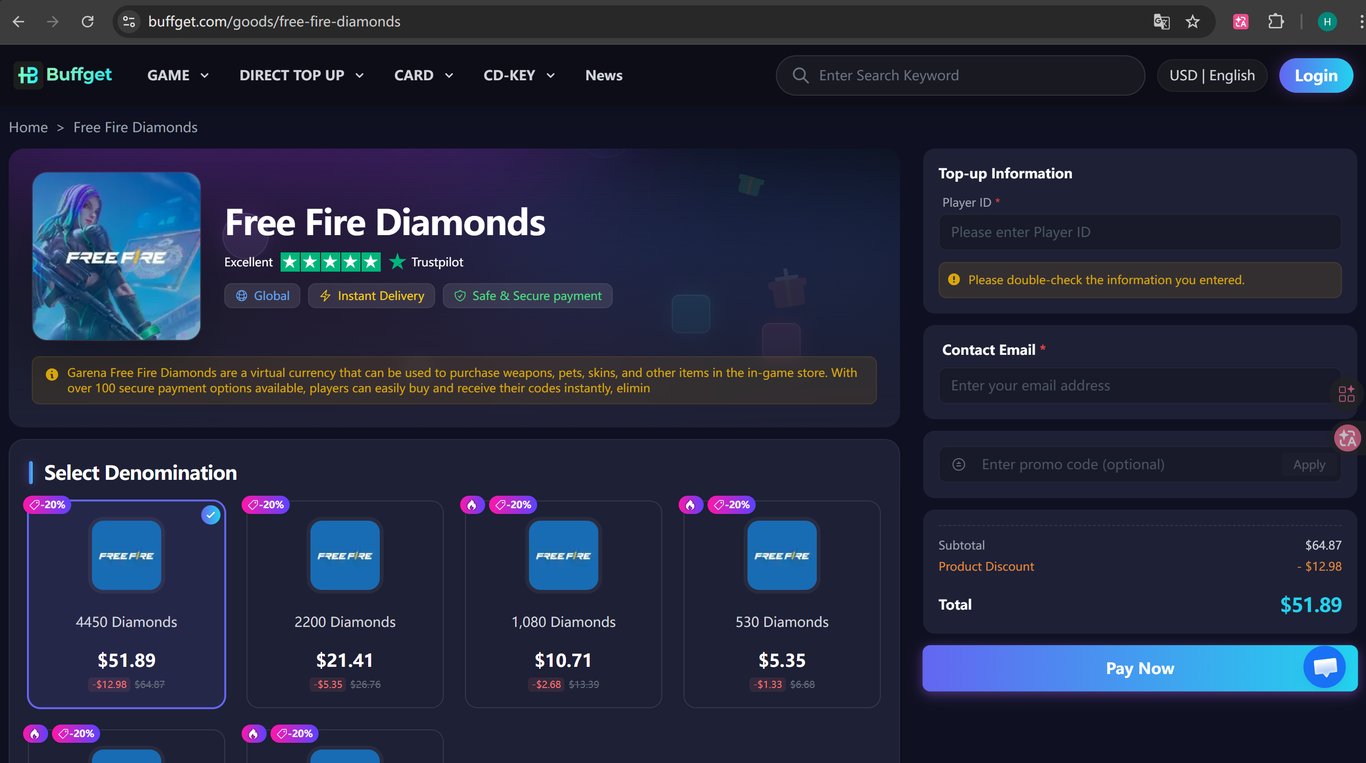The image size is (1366, 763).
Task: Select the 2200 Diamonds denomination
Action: 345,604
